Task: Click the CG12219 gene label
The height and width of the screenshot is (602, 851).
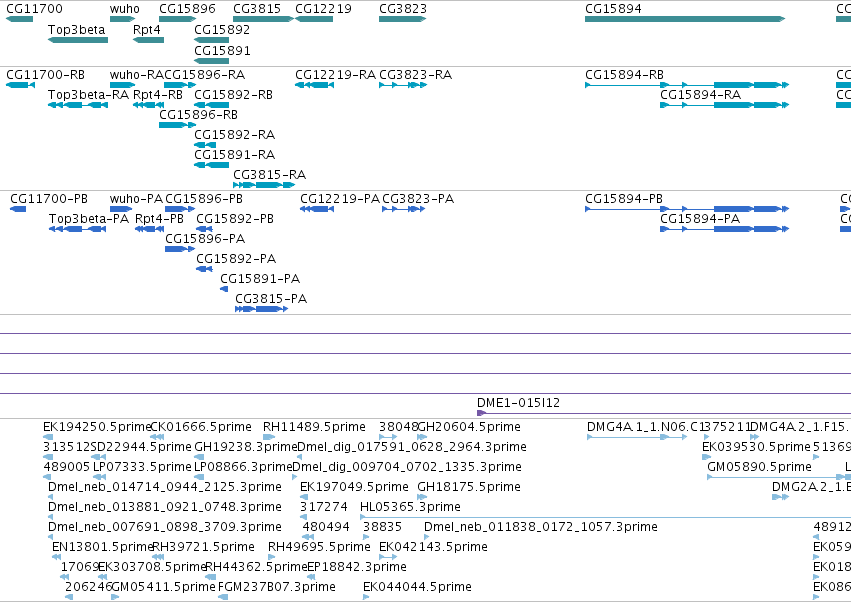Action: click(x=323, y=9)
